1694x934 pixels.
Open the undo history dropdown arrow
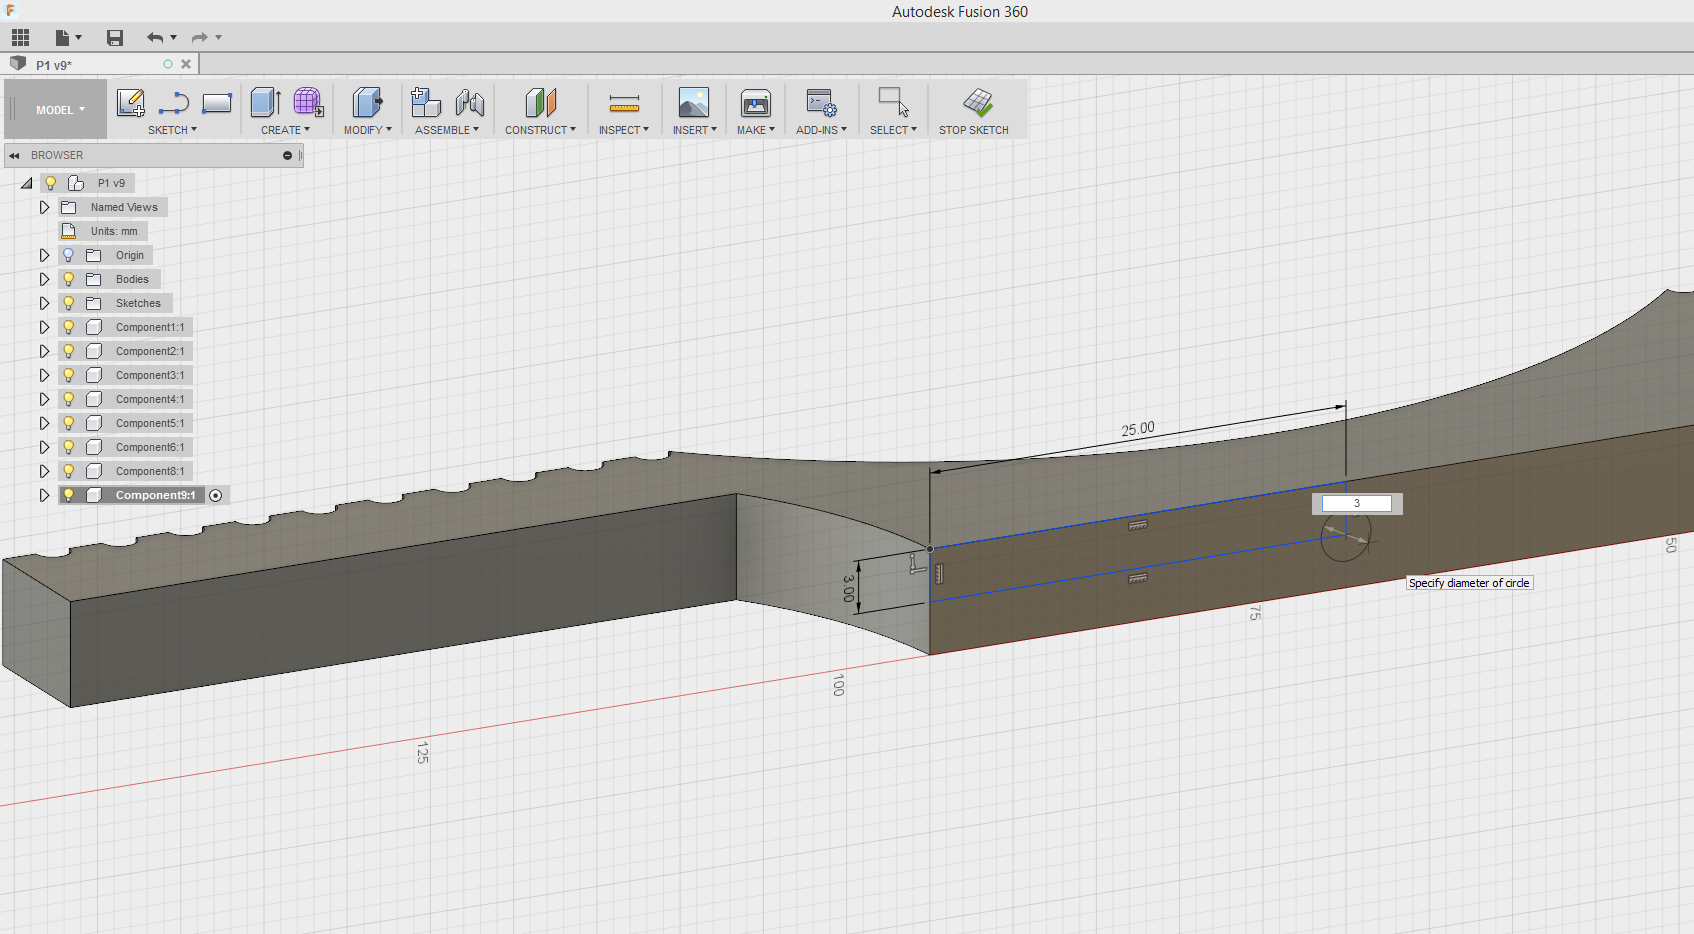(x=174, y=38)
